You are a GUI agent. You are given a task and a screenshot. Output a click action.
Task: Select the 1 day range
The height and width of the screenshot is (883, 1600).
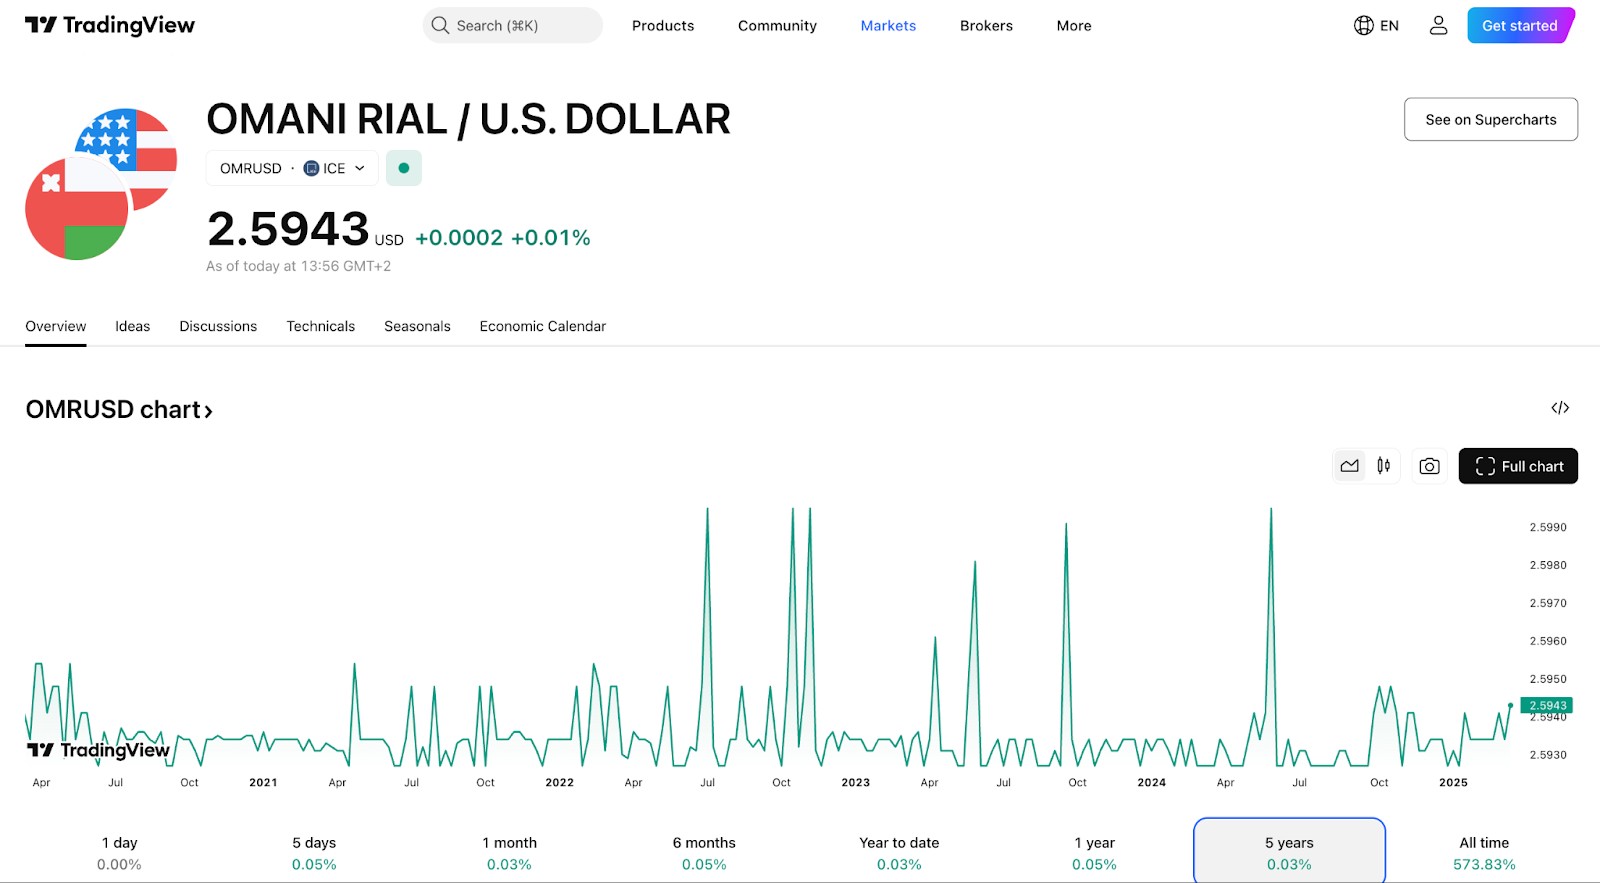click(119, 853)
